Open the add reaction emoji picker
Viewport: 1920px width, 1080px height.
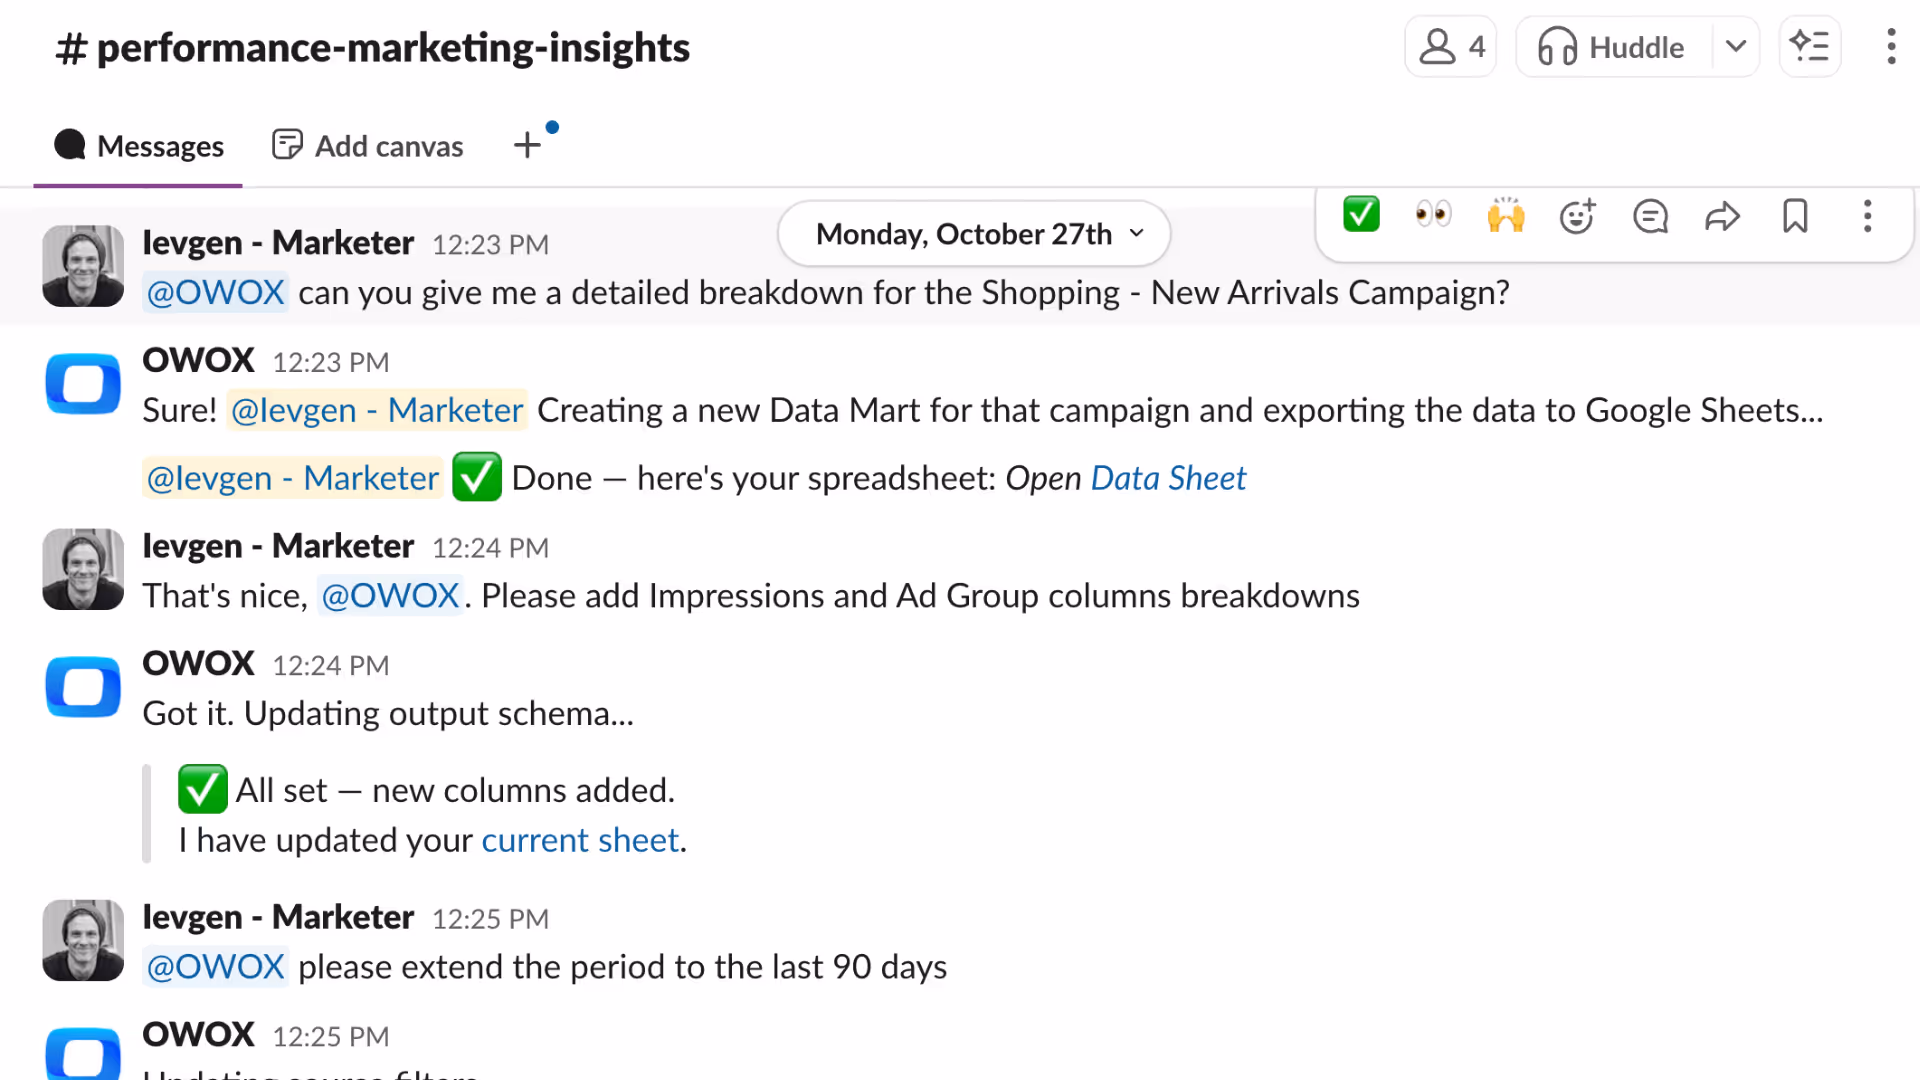point(1577,216)
